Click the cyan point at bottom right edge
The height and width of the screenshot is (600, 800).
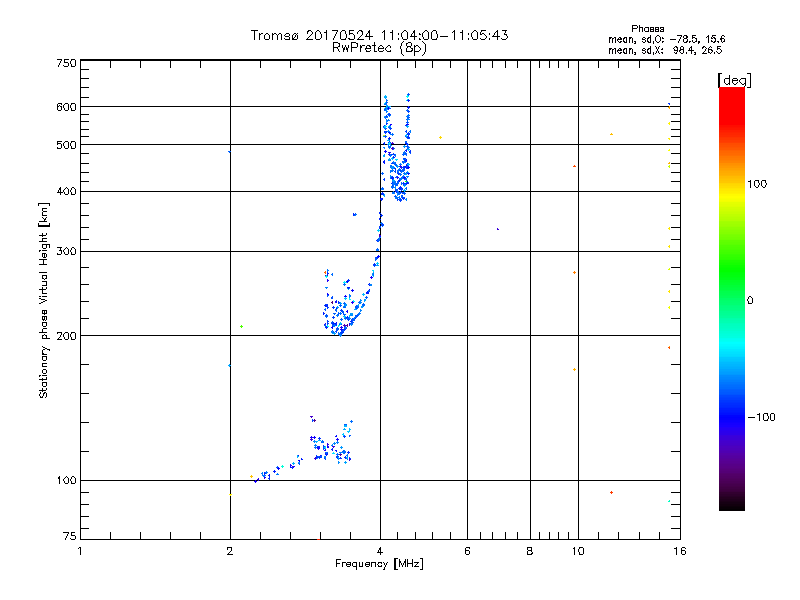669,502
